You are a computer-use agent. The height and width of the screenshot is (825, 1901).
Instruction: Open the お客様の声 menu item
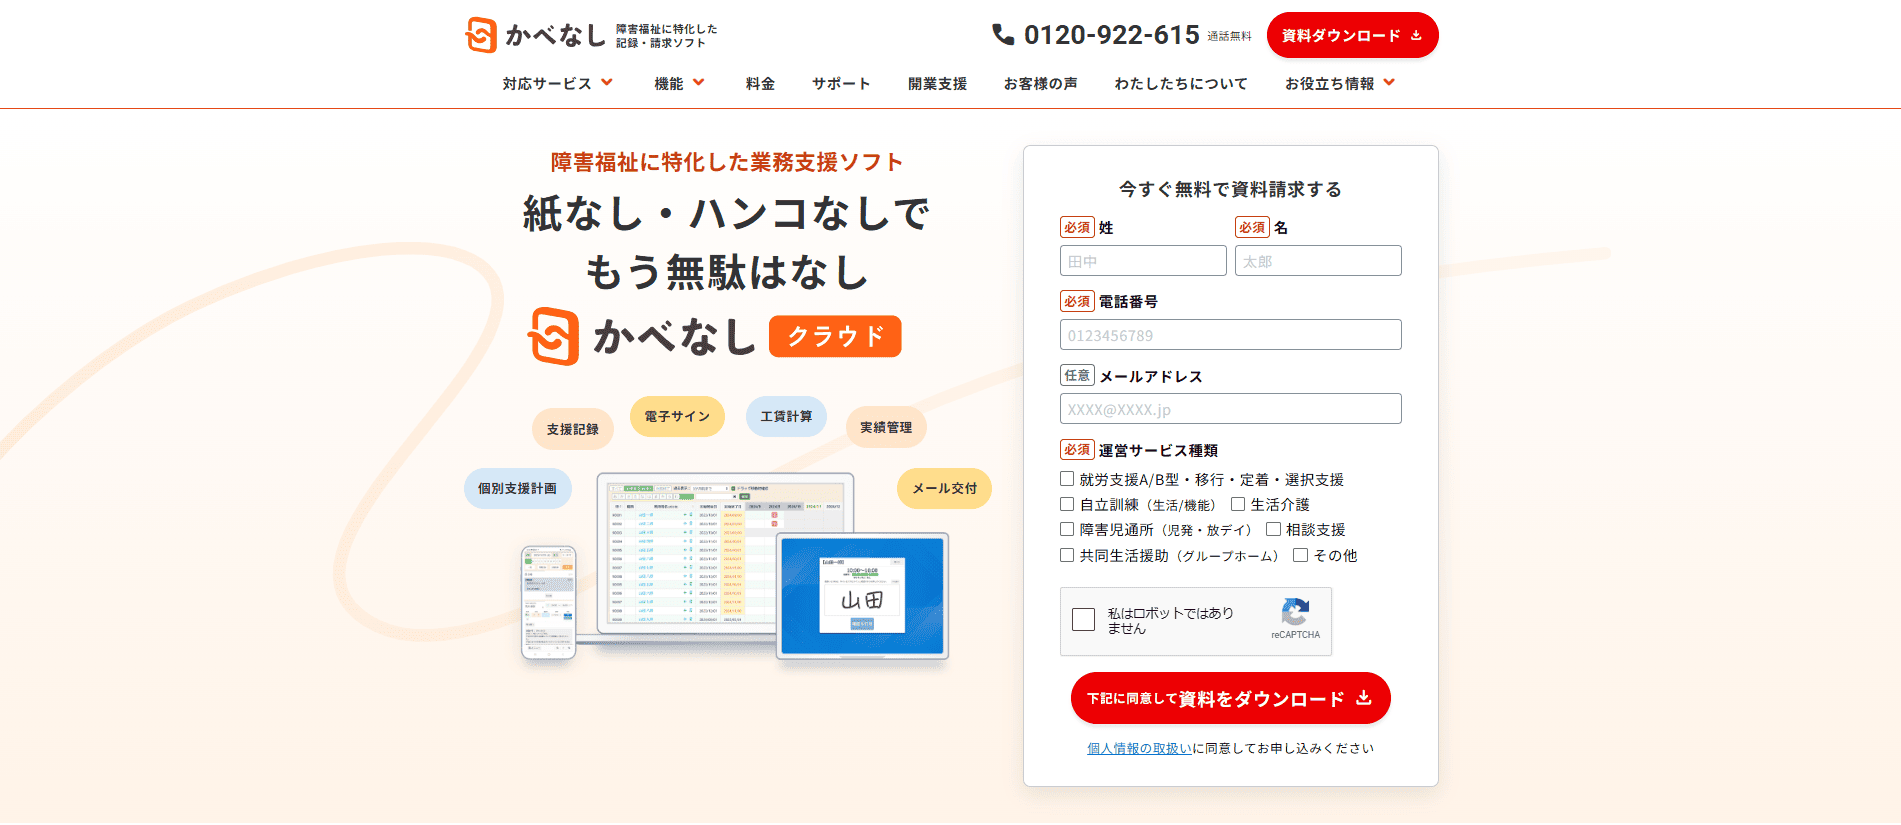(x=1040, y=84)
